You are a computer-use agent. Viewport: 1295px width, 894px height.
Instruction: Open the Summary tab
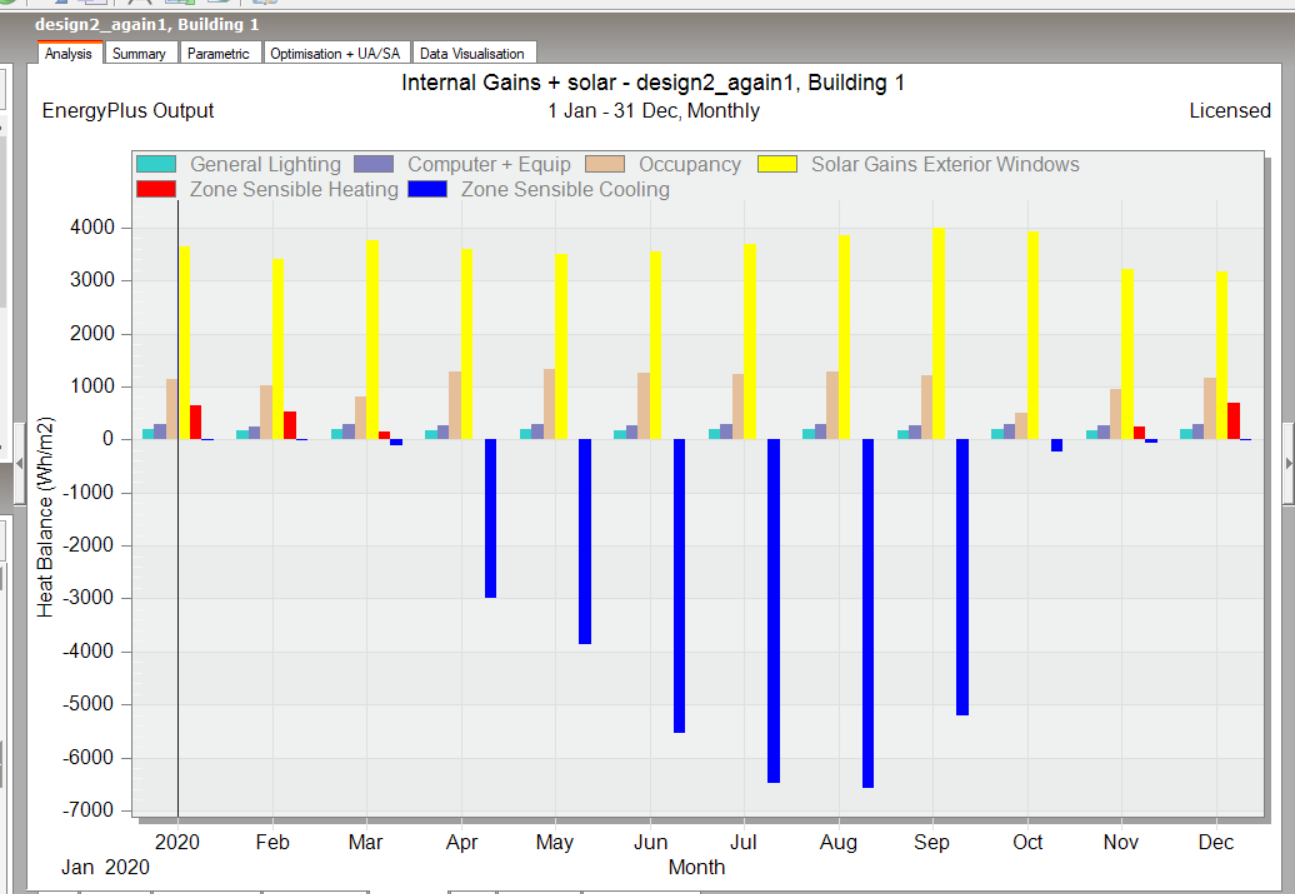point(140,53)
